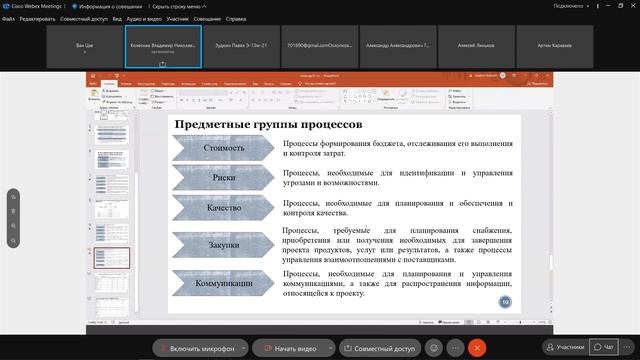Click the Коммуникации arrow shape on slide
The width and height of the screenshot is (640, 360).
point(223,283)
